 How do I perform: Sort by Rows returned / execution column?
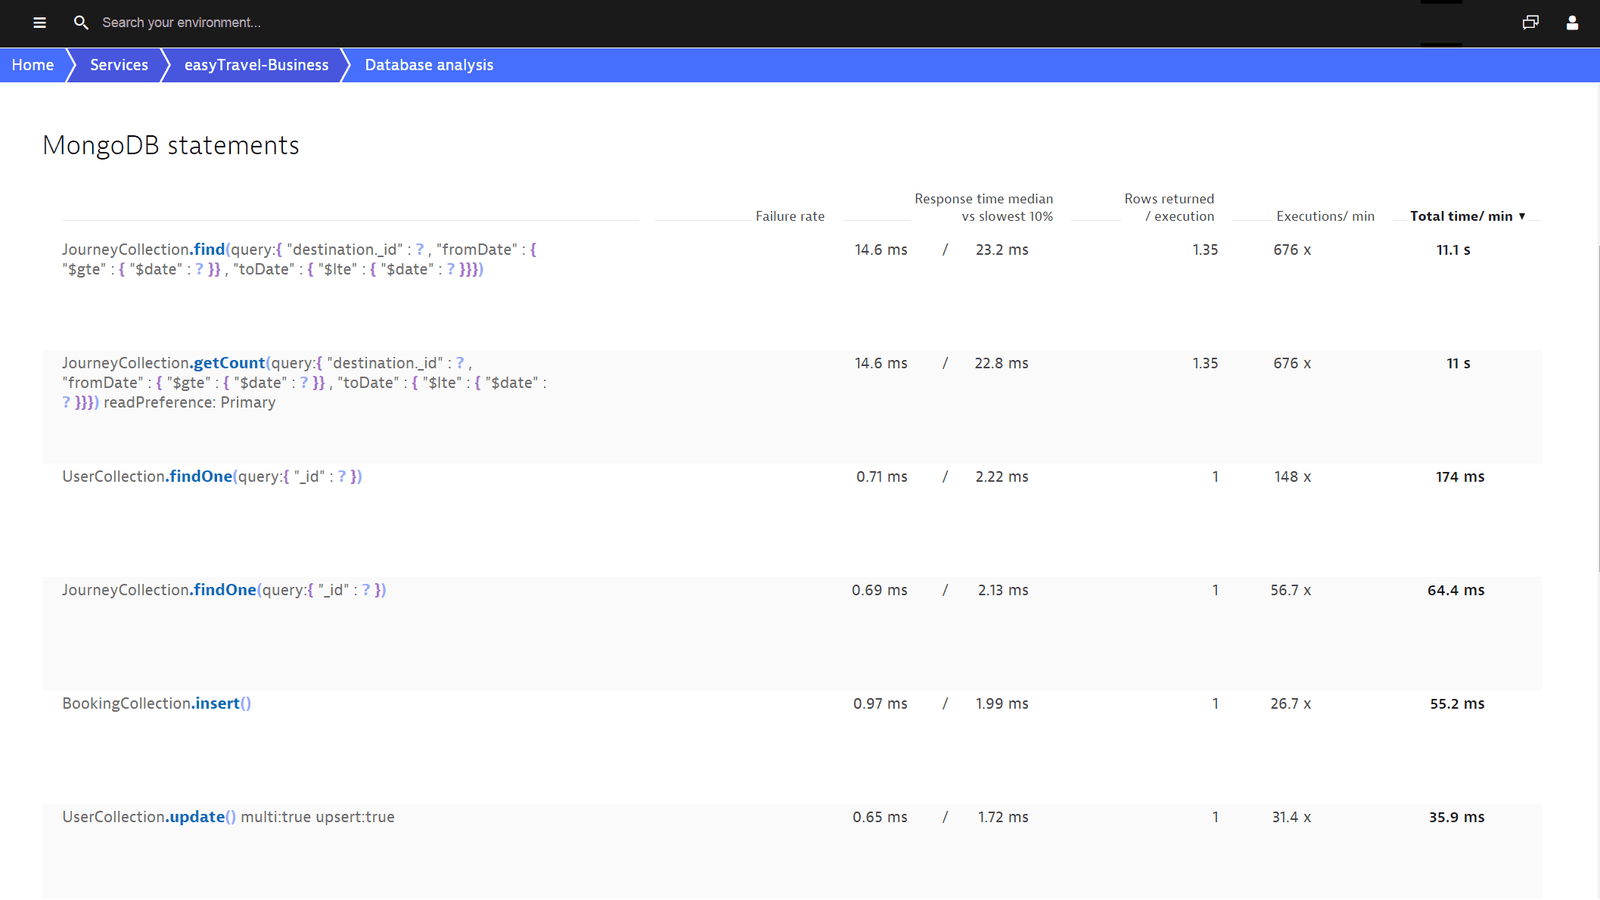tap(1169, 207)
